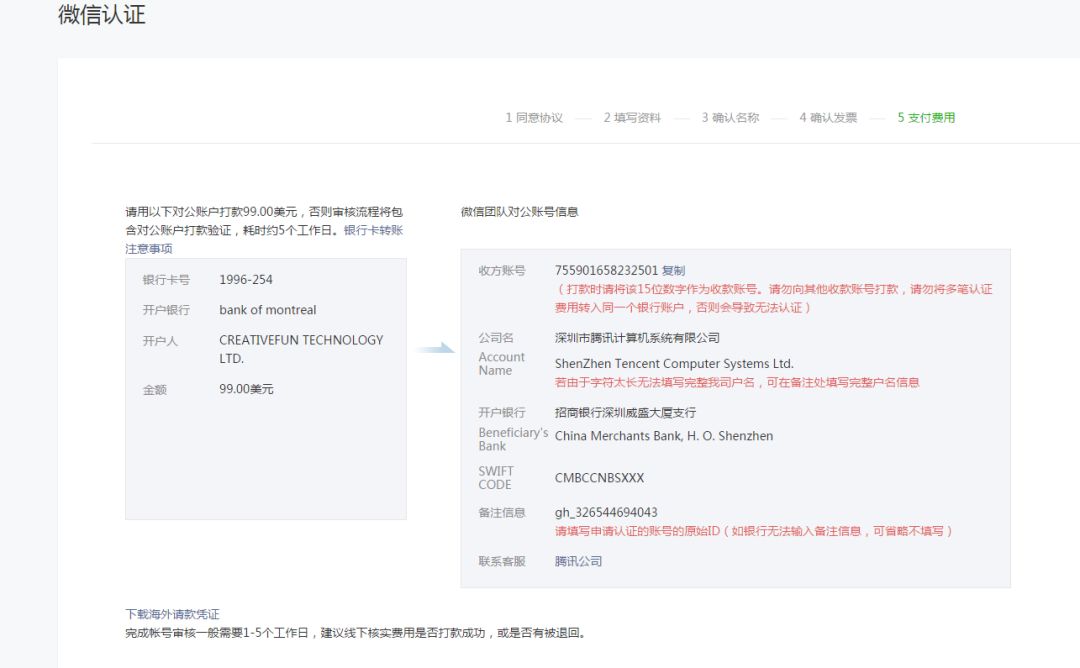Select step 2 填写资料
This screenshot has width=1080, height=668.
pyautogui.click(x=632, y=118)
